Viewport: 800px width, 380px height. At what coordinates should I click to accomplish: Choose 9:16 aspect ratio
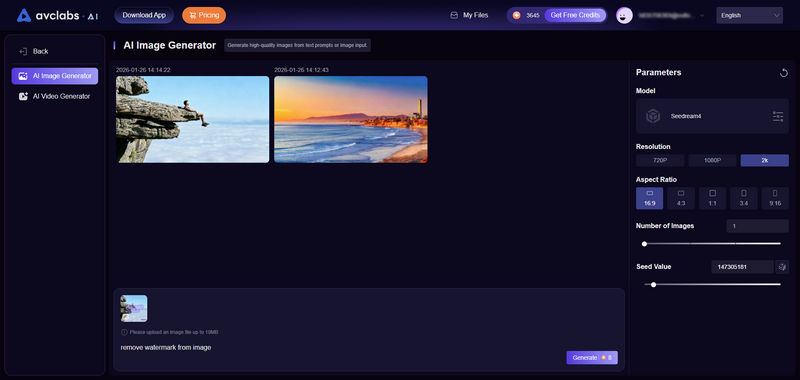pyautogui.click(x=775, y=198)
